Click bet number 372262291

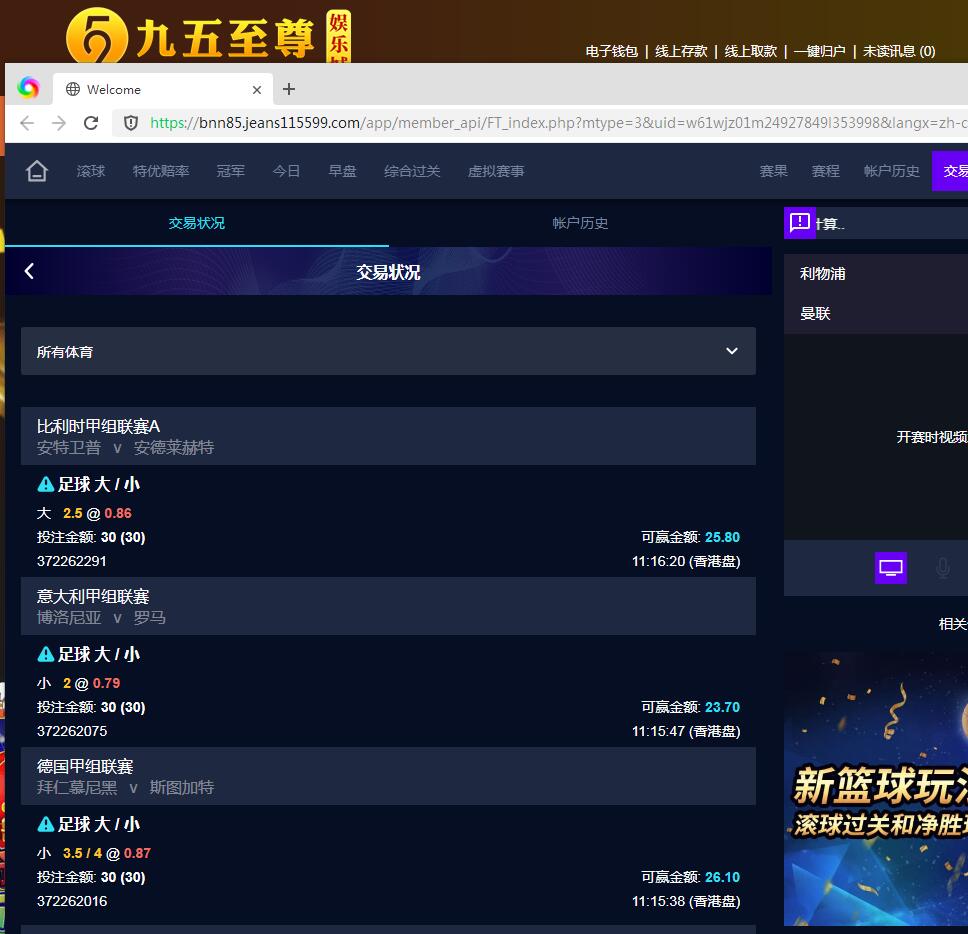pos(72,561)
